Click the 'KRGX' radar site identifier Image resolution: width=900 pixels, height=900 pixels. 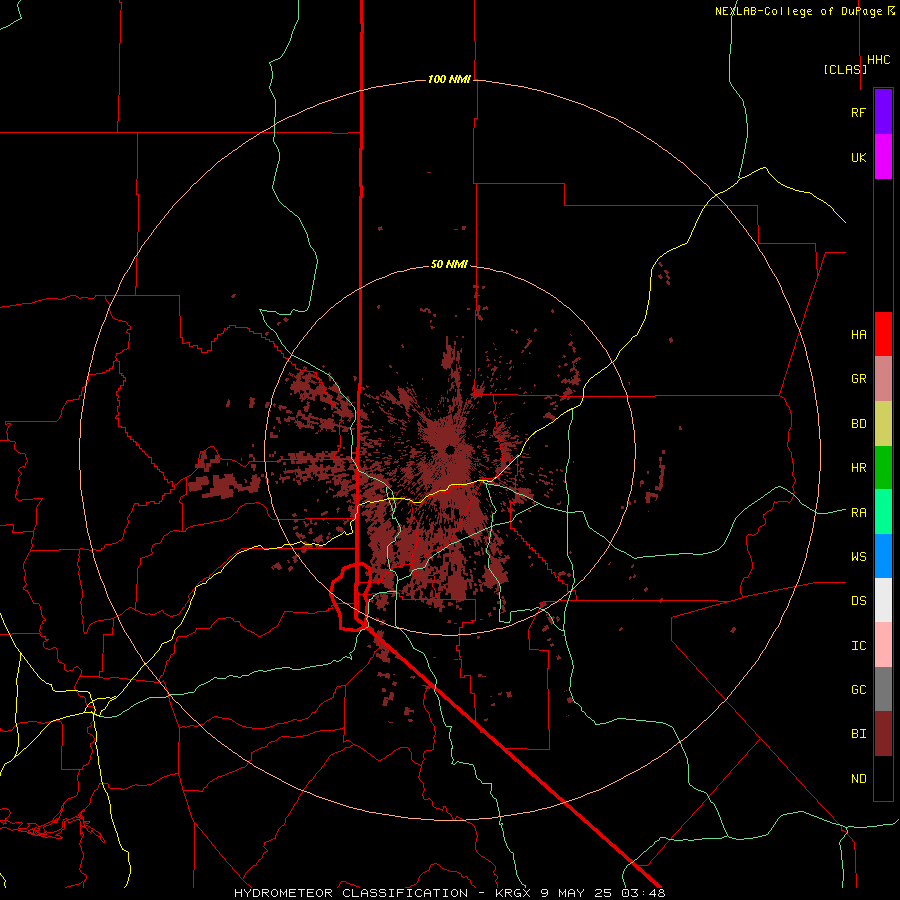[514, 893]
